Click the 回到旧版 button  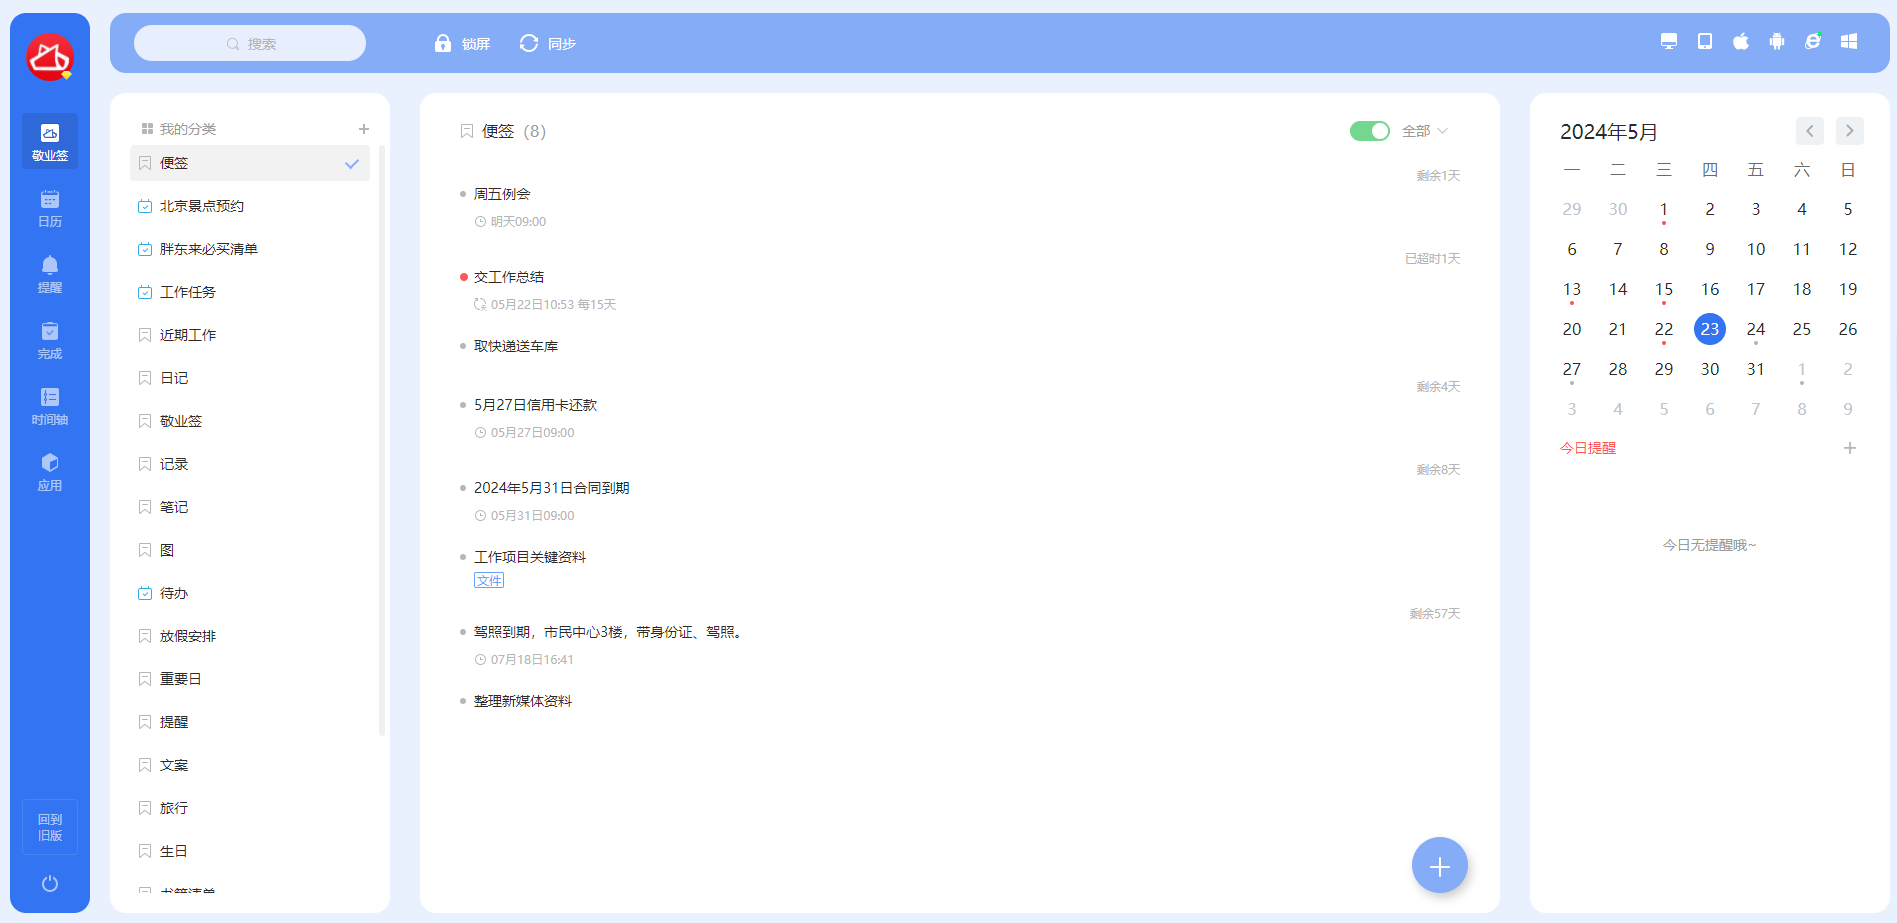[50, 827]
